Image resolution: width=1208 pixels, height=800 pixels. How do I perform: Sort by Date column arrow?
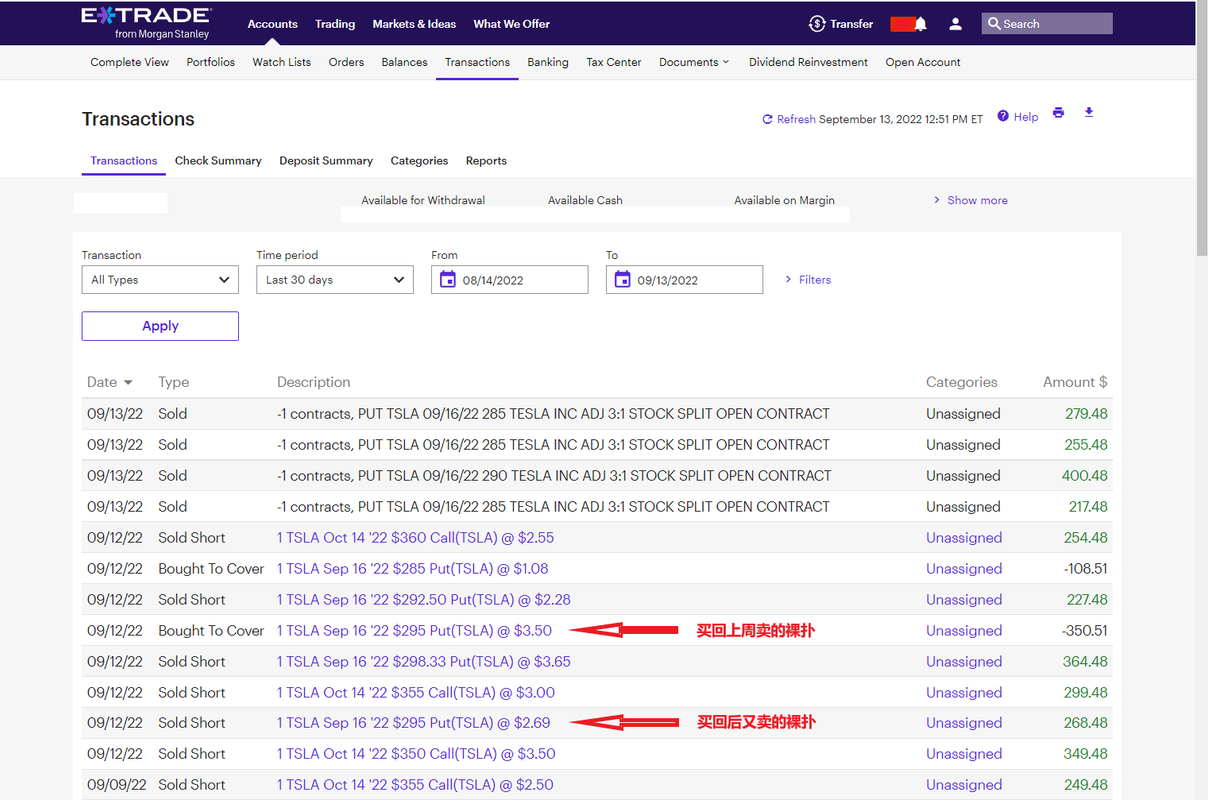tap(127, 383)
